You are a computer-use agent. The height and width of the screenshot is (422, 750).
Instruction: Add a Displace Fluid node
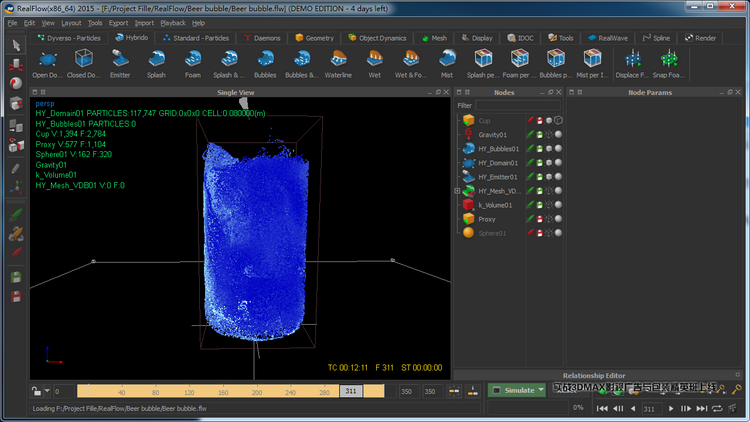pyautogui.click(x=632, y=64)
